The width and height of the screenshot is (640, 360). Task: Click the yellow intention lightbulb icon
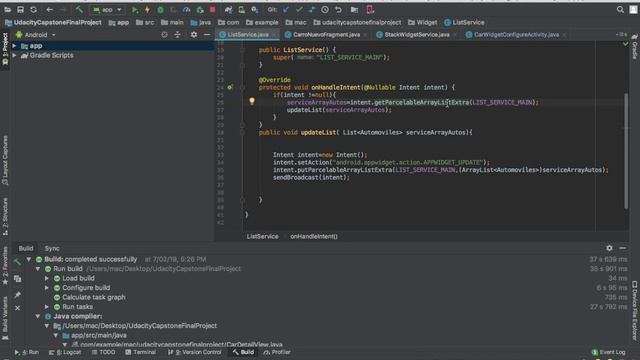pos(252,101)
